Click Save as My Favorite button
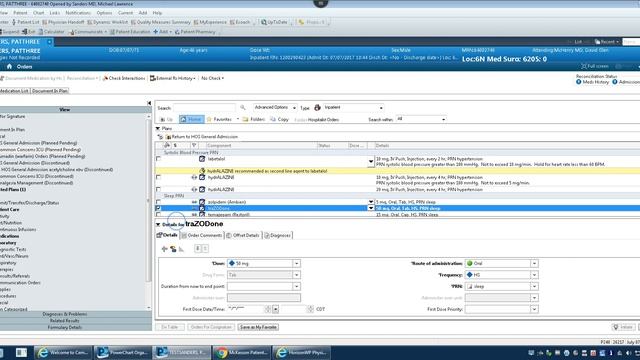The height and width of the screenshot is (360, 640). 258,327
